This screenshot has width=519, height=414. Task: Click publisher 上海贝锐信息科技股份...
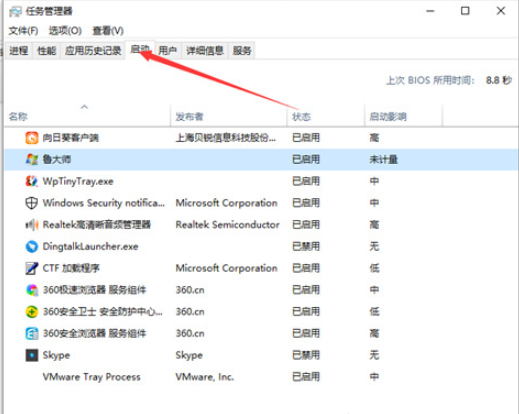pos(226,138)
